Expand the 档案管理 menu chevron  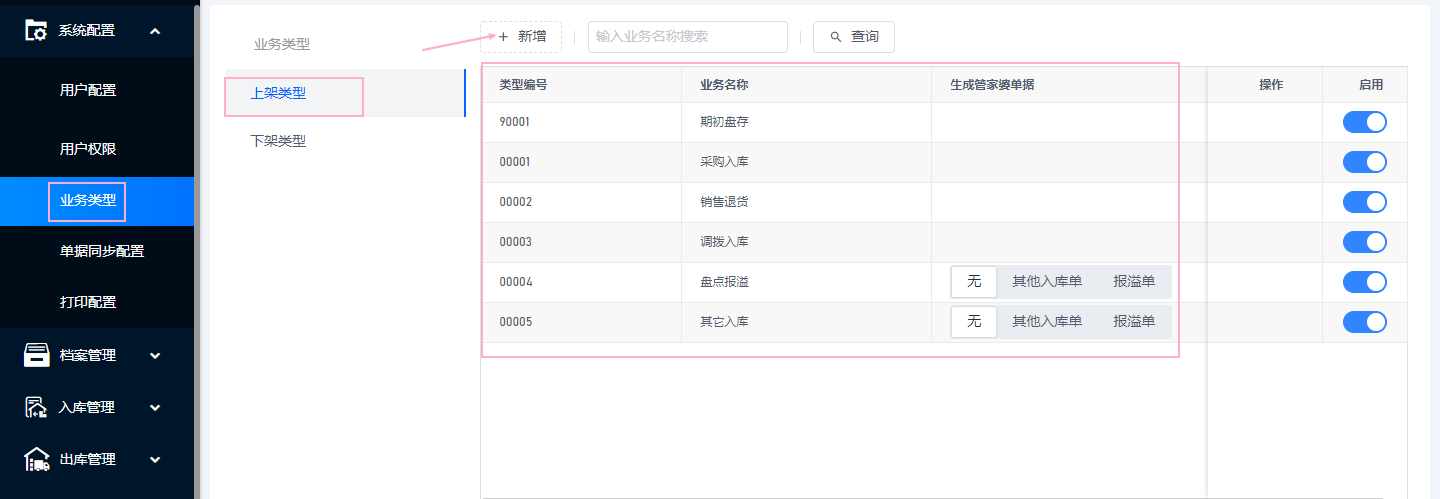155,355
